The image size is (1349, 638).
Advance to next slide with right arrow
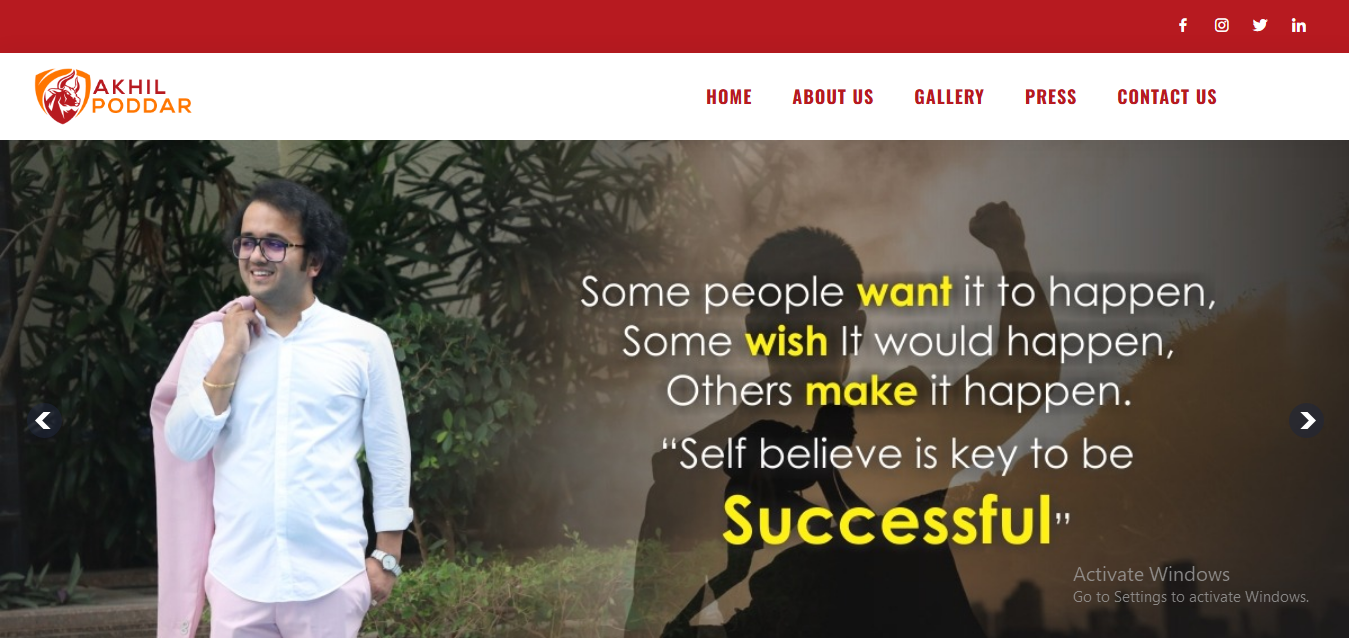tap(1306, 421)
